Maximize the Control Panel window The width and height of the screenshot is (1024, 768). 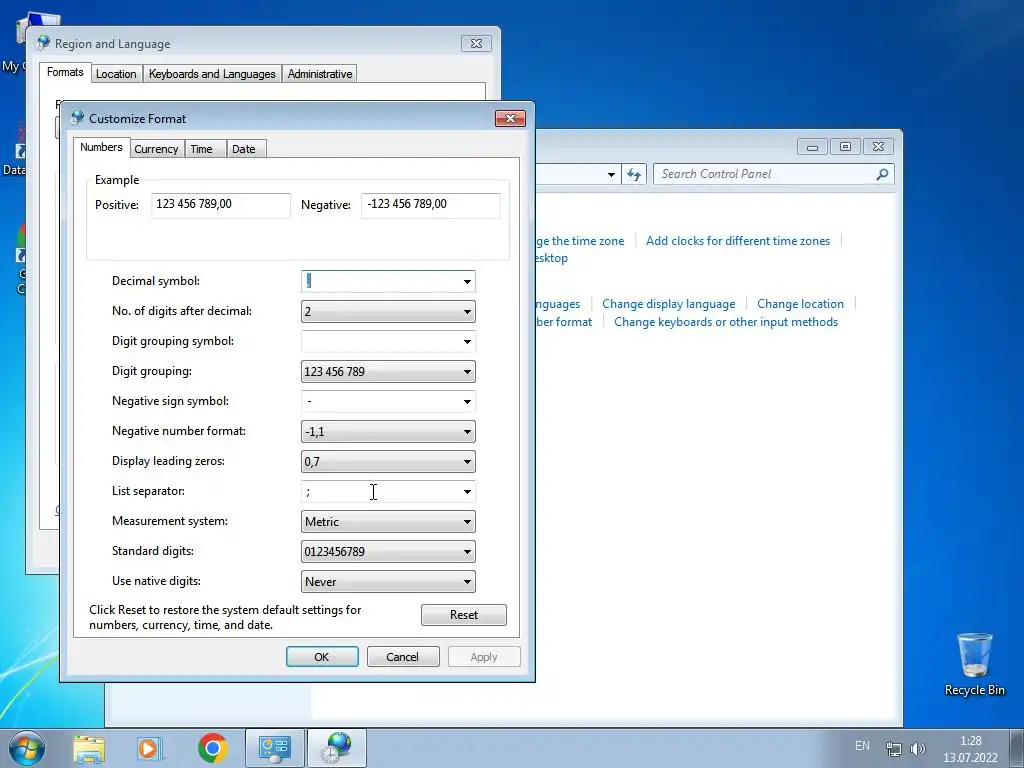coord(845,147)
